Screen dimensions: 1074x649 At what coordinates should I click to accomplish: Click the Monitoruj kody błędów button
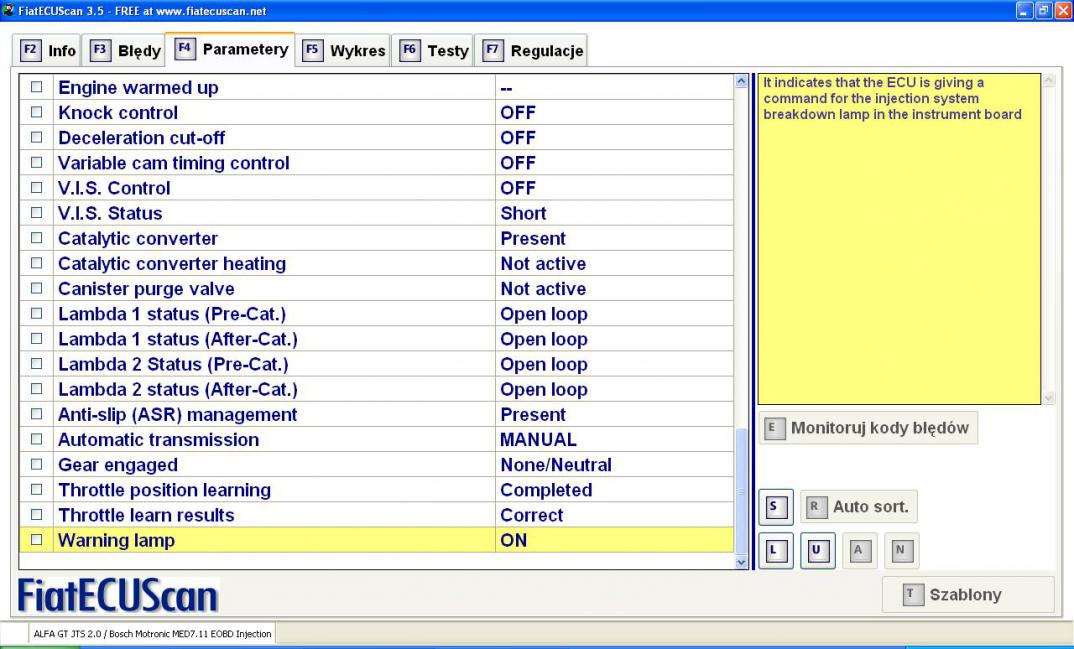pyautogui.click(x=868, y=428)
